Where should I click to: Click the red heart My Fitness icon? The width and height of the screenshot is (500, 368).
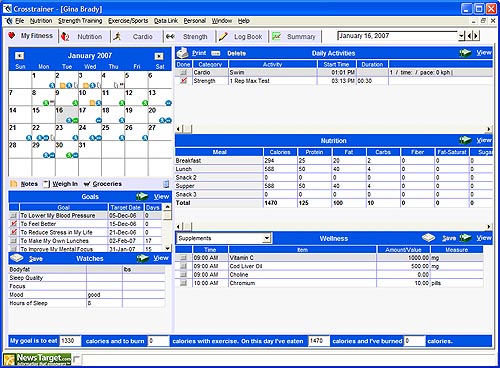[12, 35]
